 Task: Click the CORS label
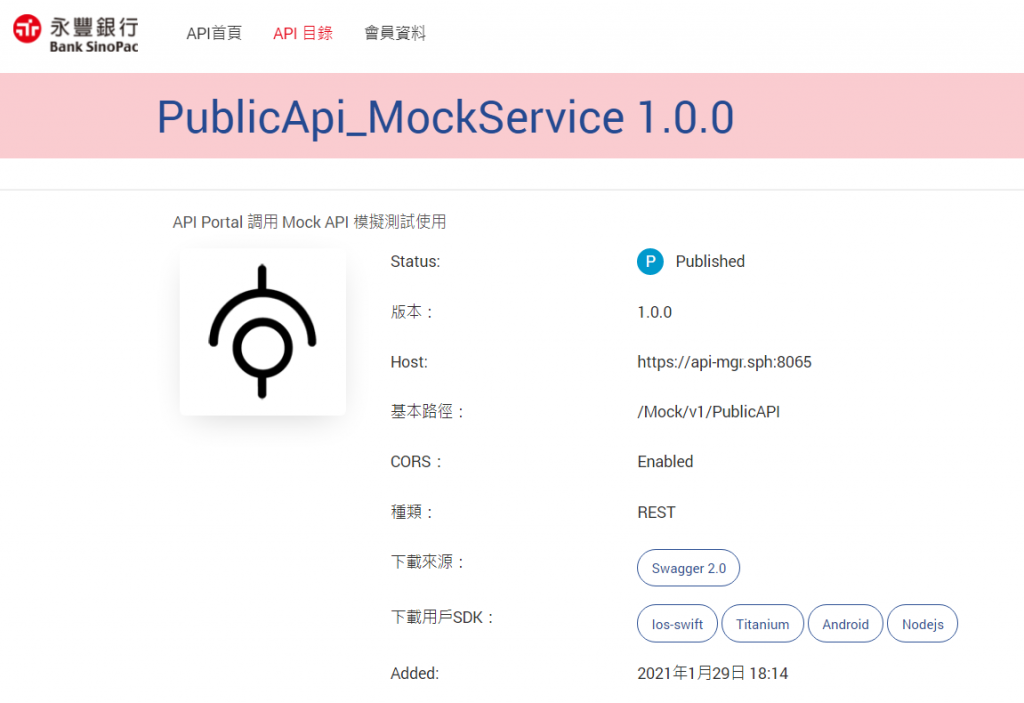tap(416, 461)
